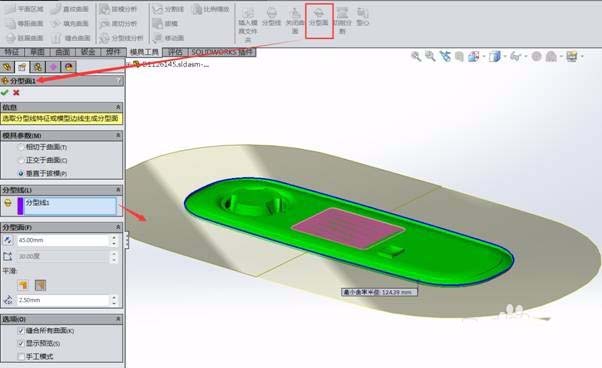This screenshot has height=368, width=602.
Task: Click the Previous View icon
Action: 445,56
